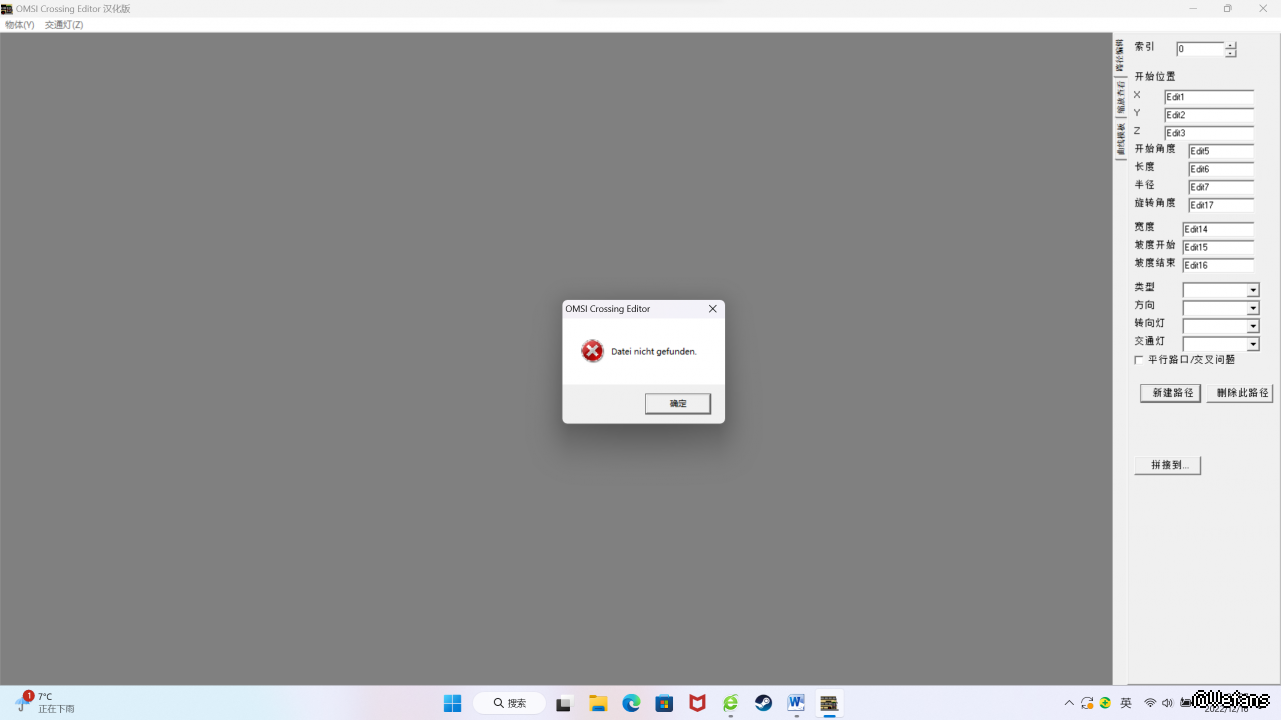Click the sync update tray icon
Image resolution: width=1281 pixels, height=720 pixels.
click(1087, 703)
